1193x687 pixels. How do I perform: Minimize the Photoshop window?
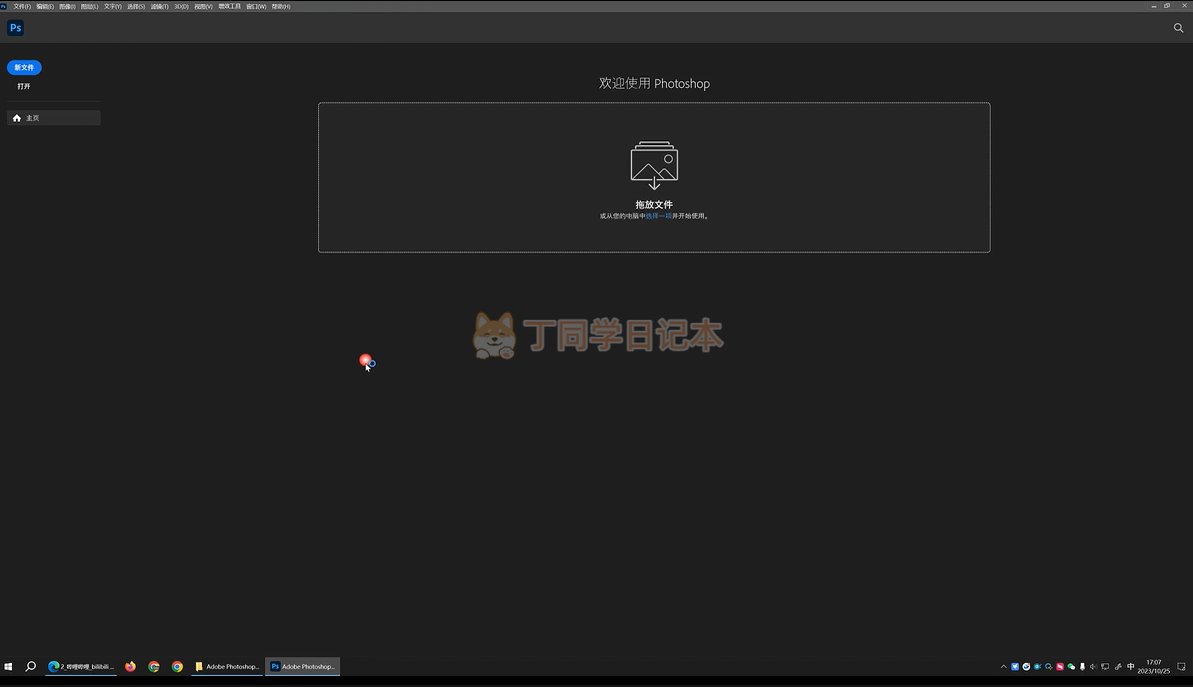click(1153, 5)
